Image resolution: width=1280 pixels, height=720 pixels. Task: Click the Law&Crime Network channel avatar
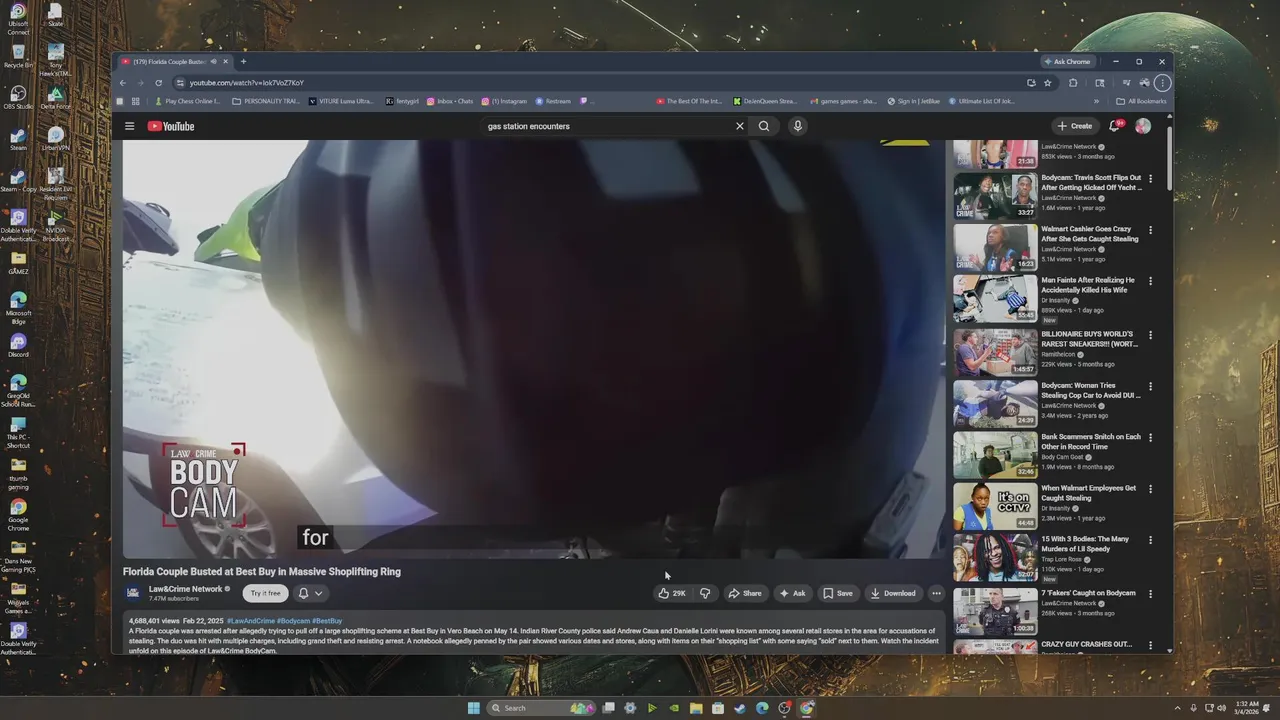(132, 593)
